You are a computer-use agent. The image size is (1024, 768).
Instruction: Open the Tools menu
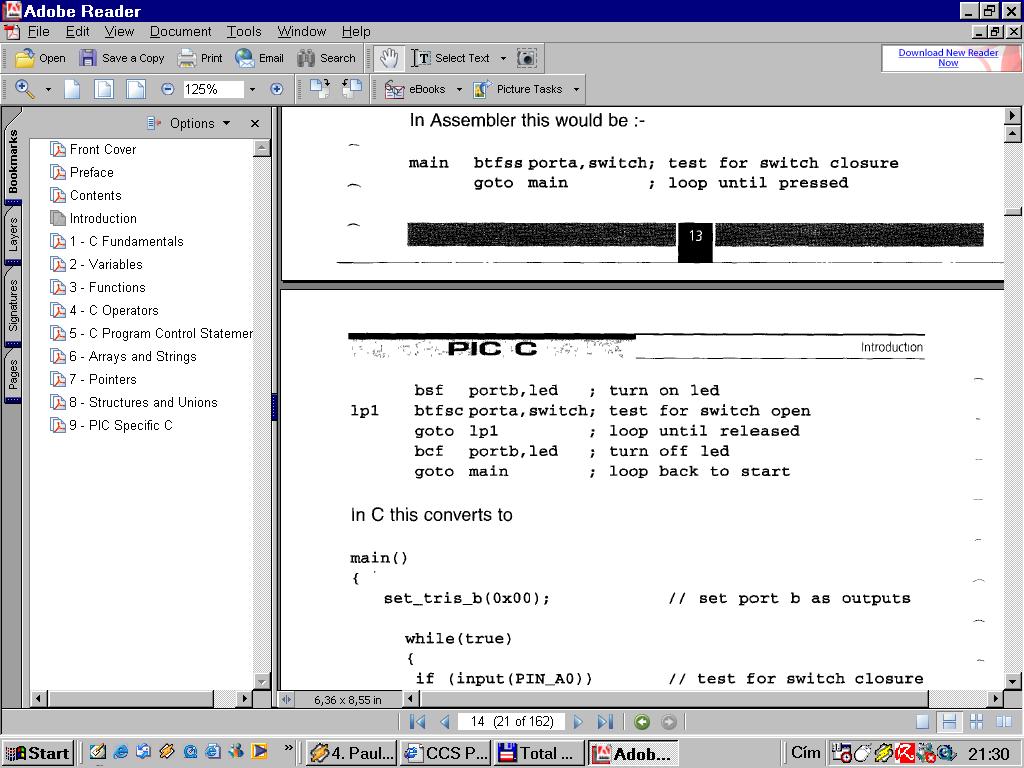pyautogui.click(x=244, y=31)
